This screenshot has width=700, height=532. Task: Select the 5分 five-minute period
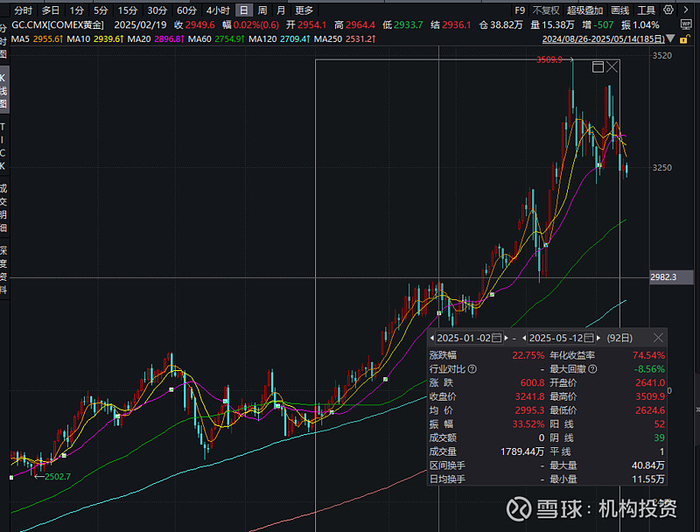coord(100,10)
